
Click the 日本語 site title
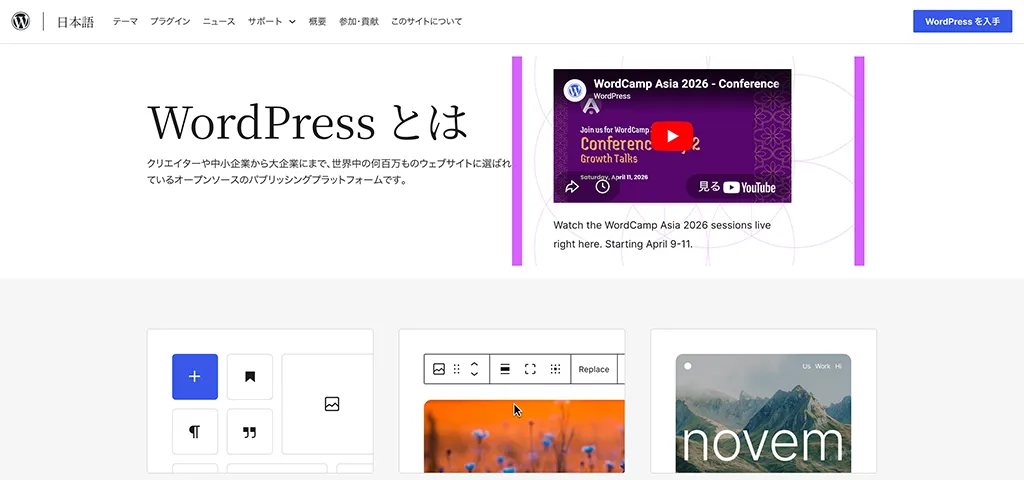tap(75, 22)
